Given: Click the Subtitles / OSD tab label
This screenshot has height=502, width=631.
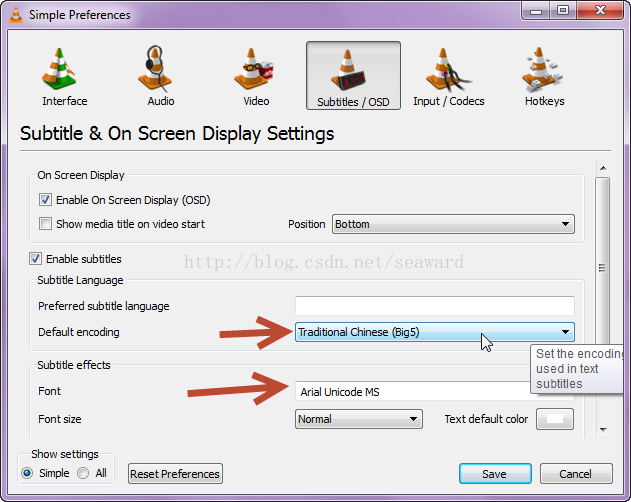Looking at the screenshot, I should (x=353, y=102).
